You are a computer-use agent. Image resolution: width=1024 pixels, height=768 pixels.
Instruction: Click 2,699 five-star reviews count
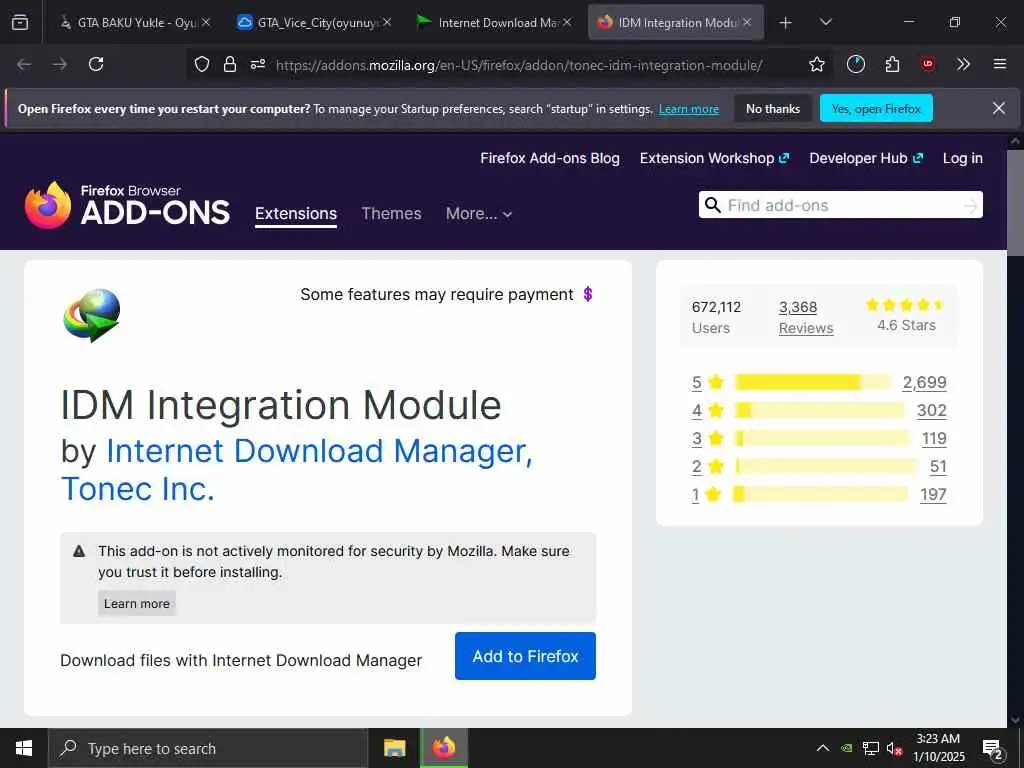(924, 382)
